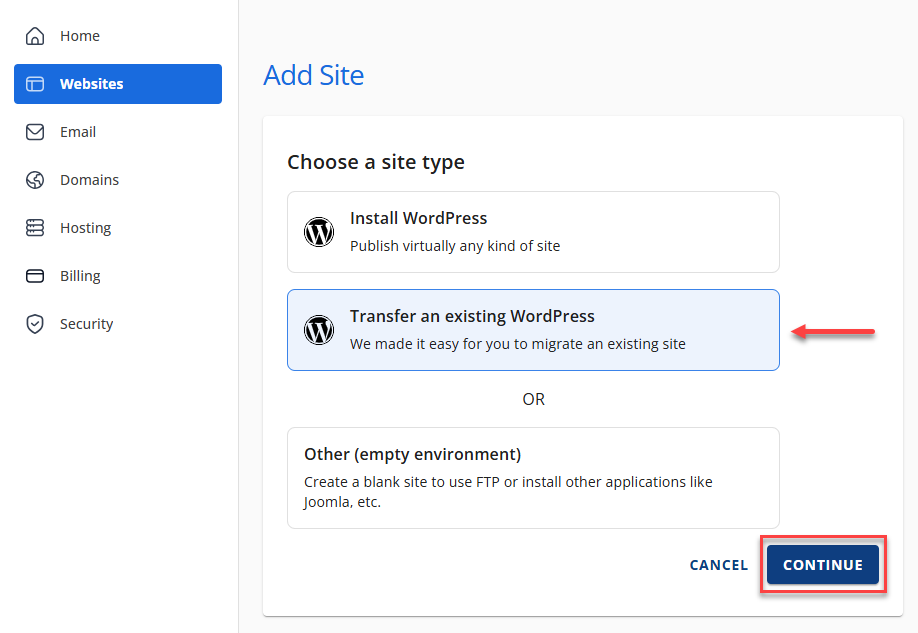Click the Security shield icon
This screenshot has height=633, width=918.
[x=35, y=324]
